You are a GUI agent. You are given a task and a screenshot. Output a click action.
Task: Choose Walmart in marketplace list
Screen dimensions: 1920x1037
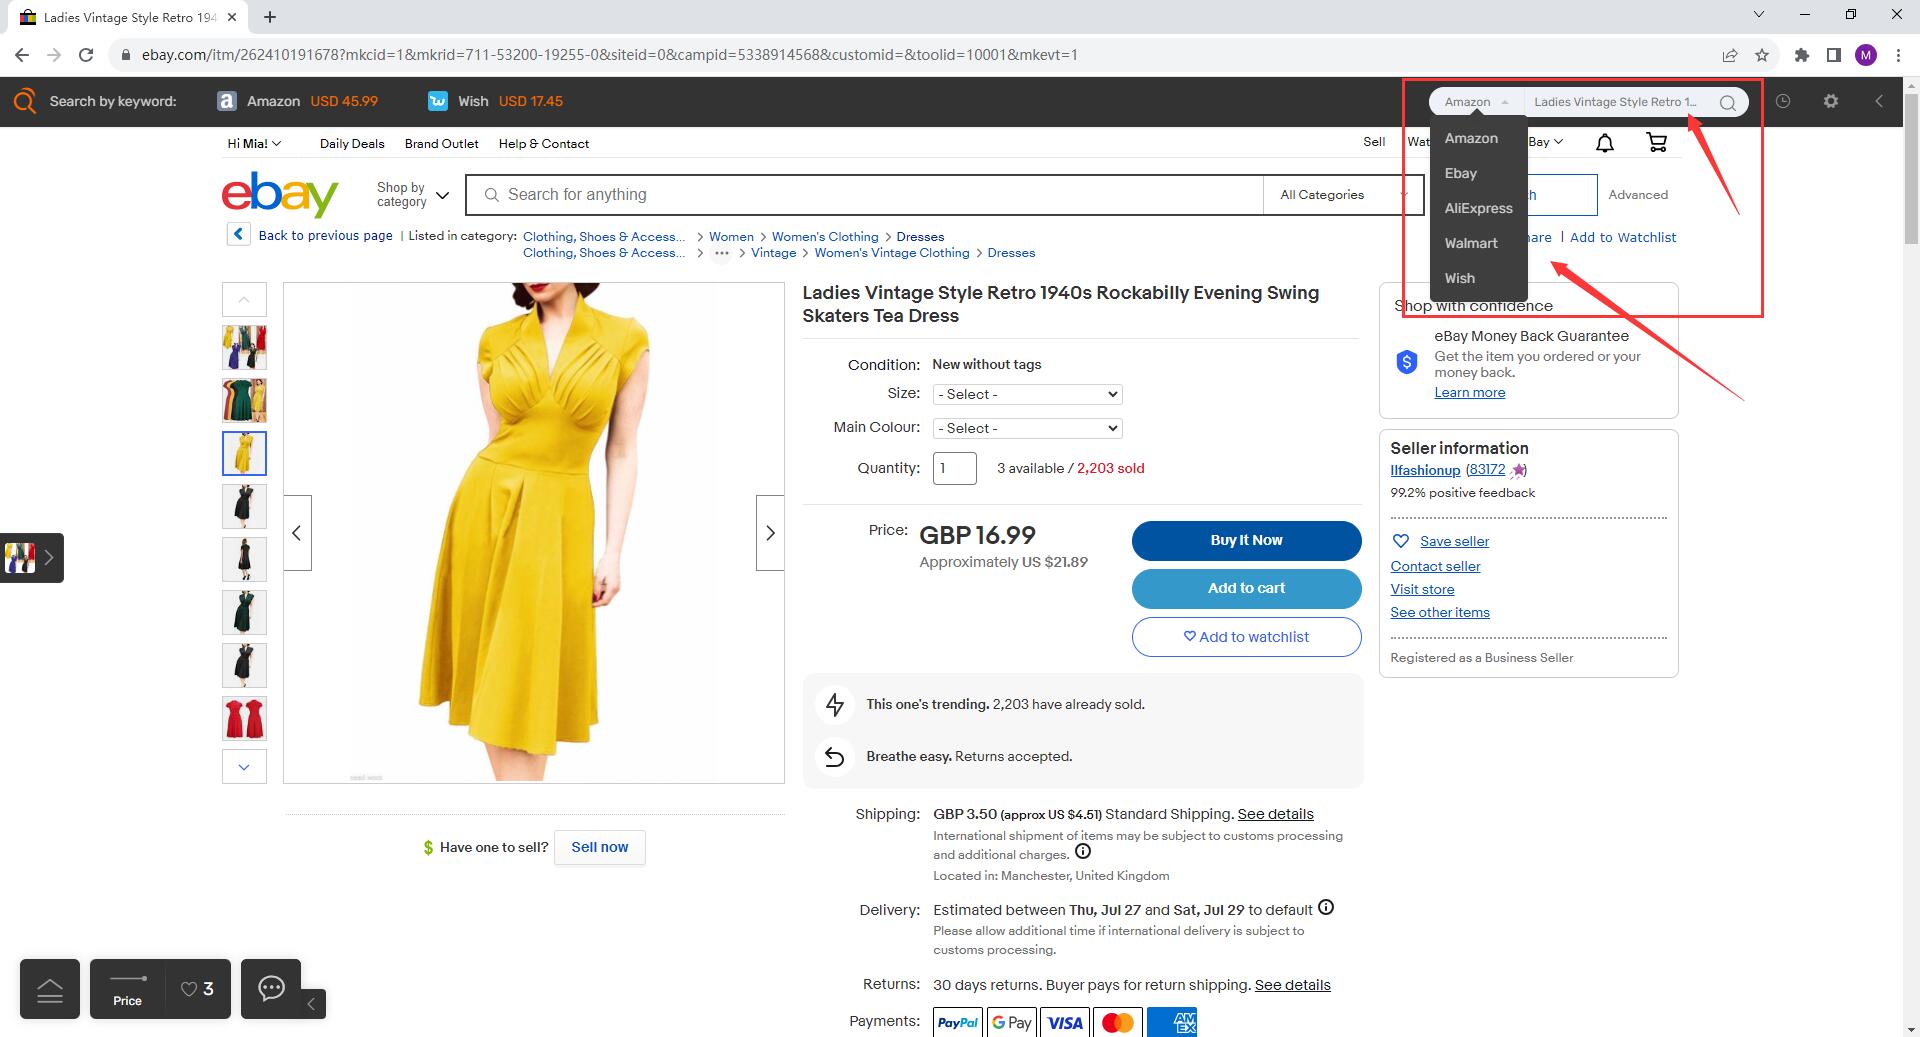click(1471, 243)
